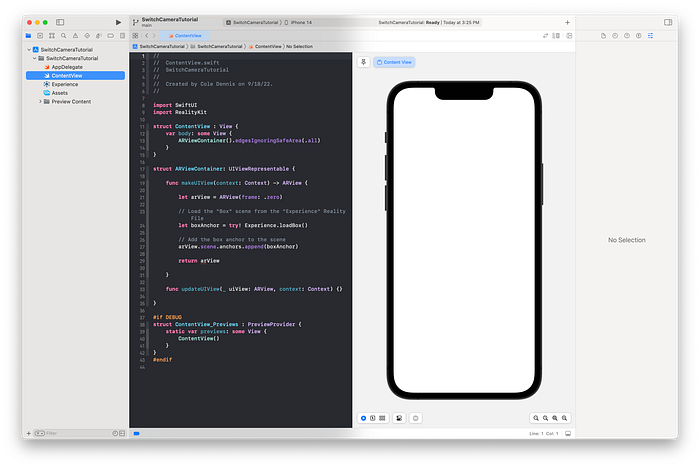This screenshot has width=700, height=468.
Task: Show the project navigator folder icon
Action: pos(29,36)
